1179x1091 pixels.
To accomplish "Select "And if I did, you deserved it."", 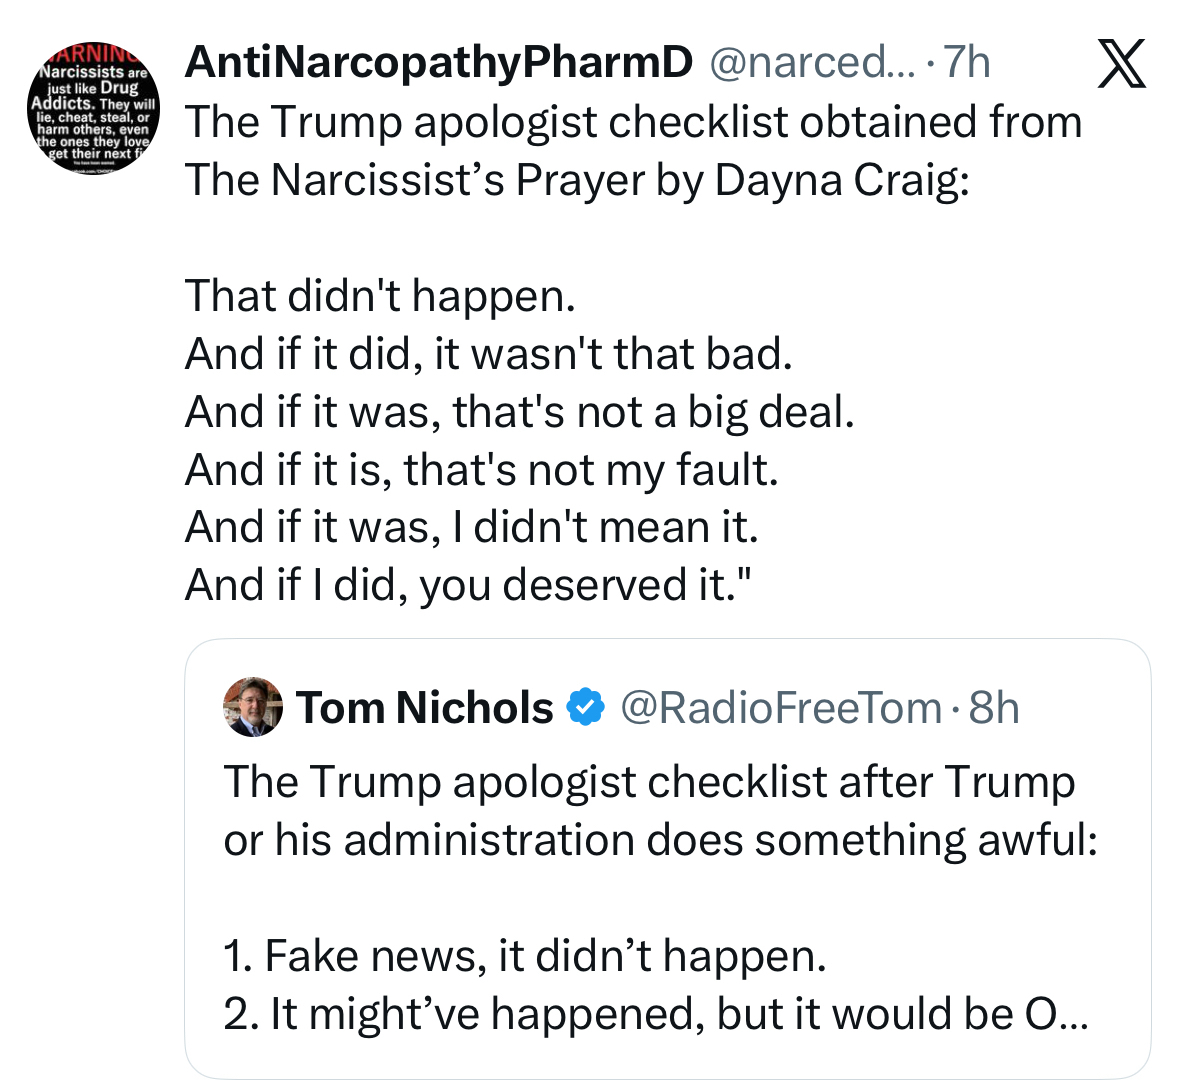I will pos(467,585).
